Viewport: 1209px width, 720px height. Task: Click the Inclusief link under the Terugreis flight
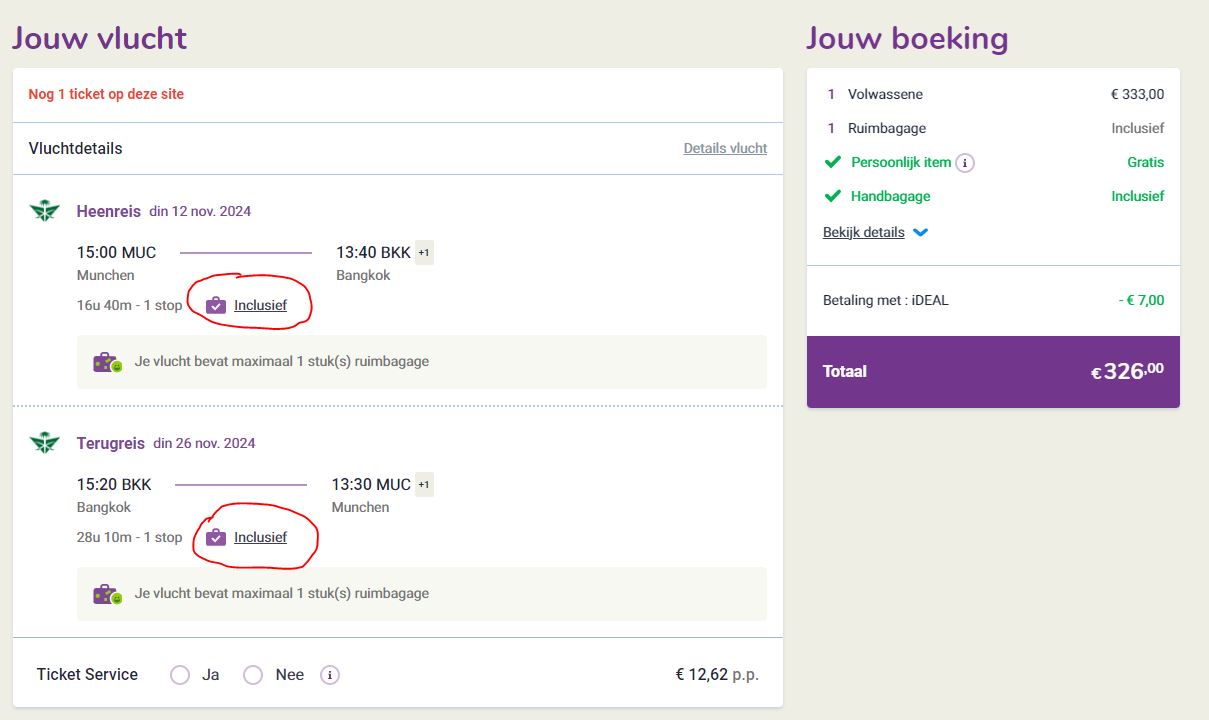pos(260,537)
